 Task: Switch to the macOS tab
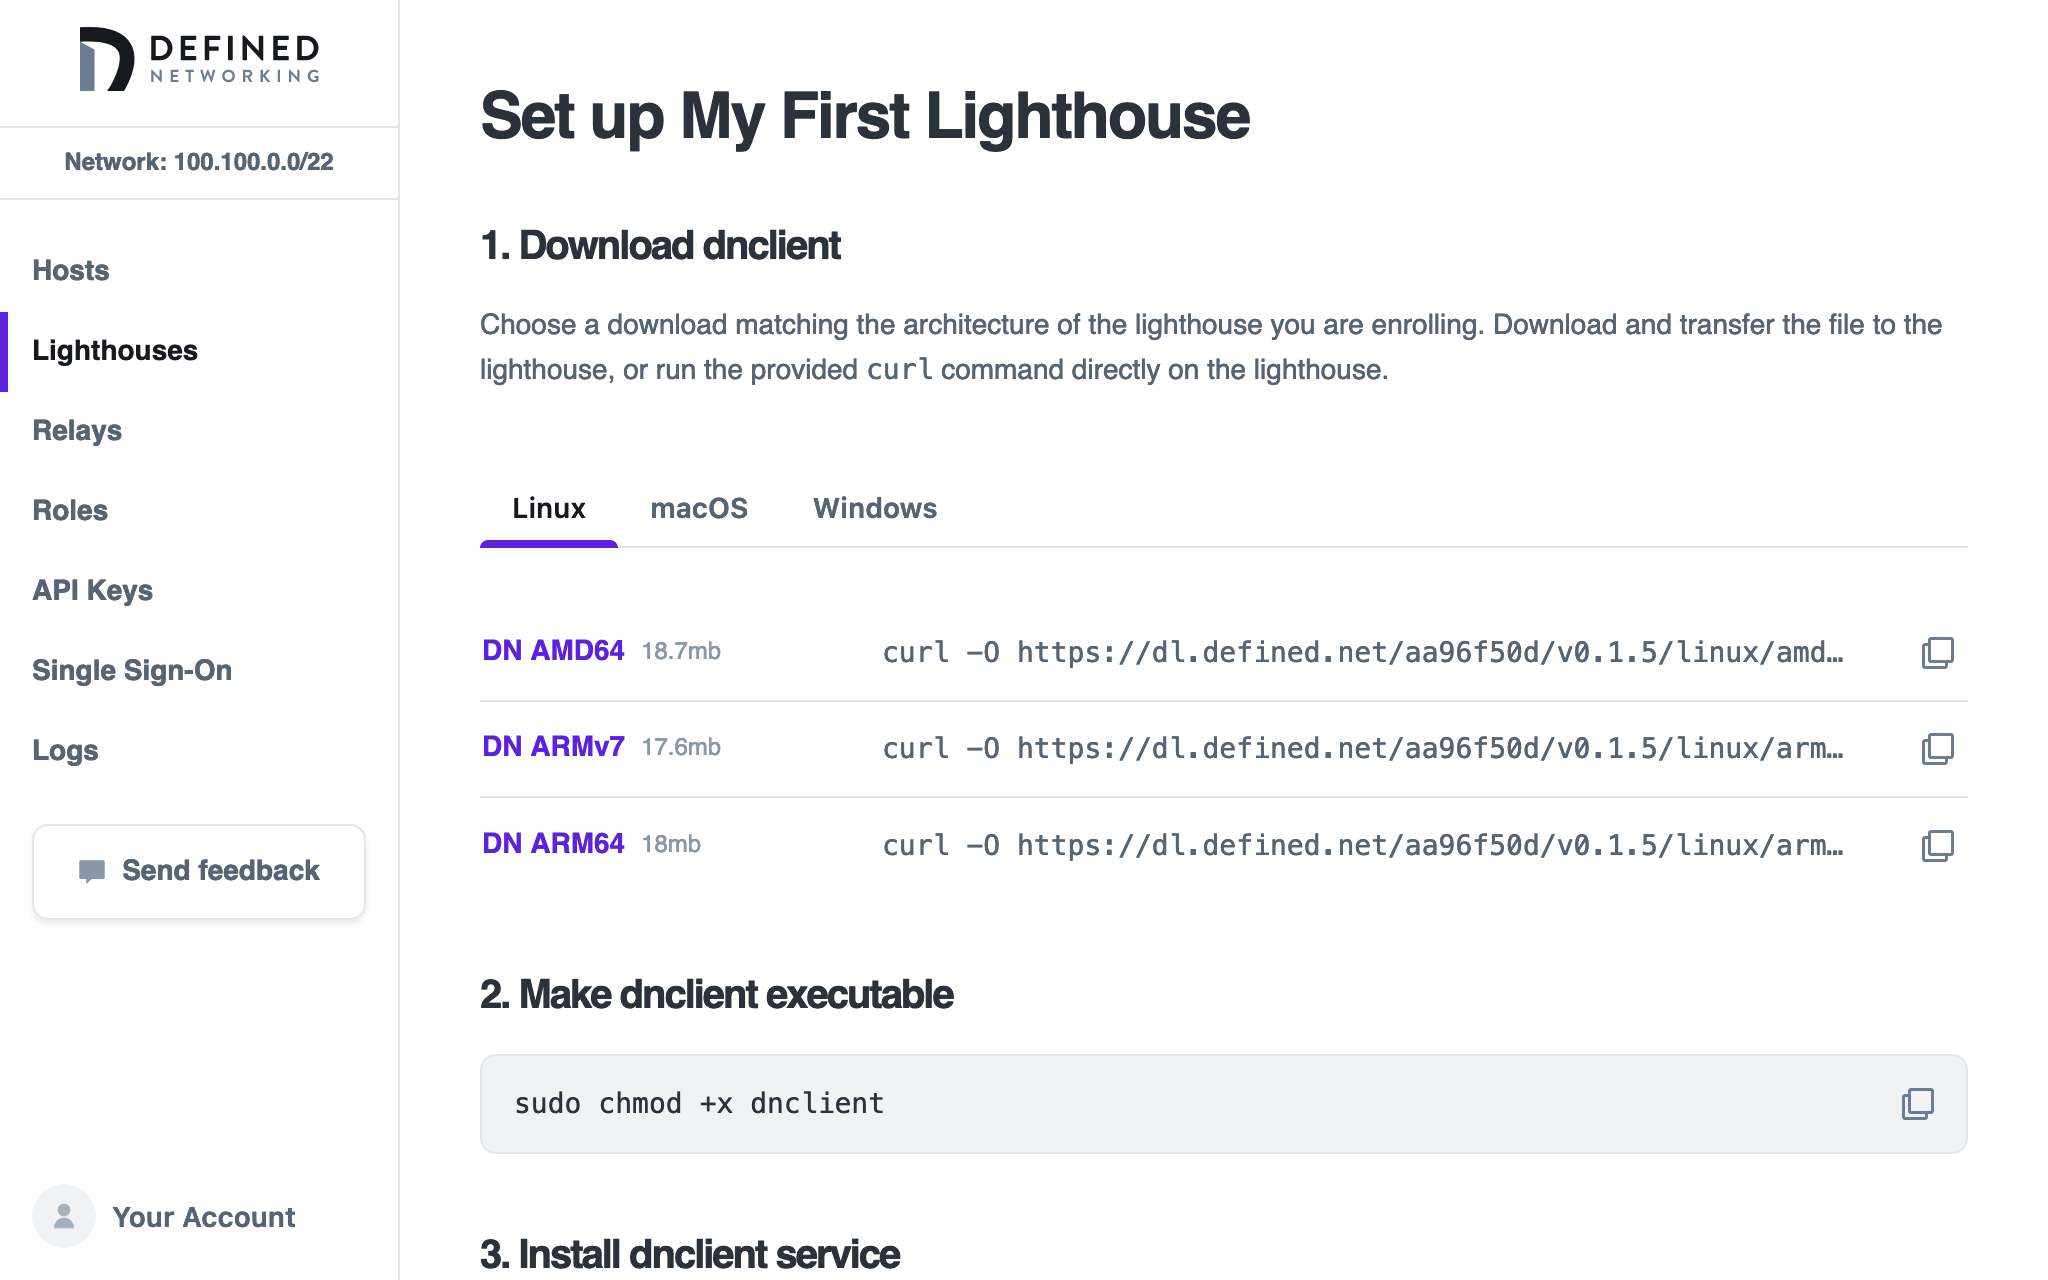tap(699, 509)
